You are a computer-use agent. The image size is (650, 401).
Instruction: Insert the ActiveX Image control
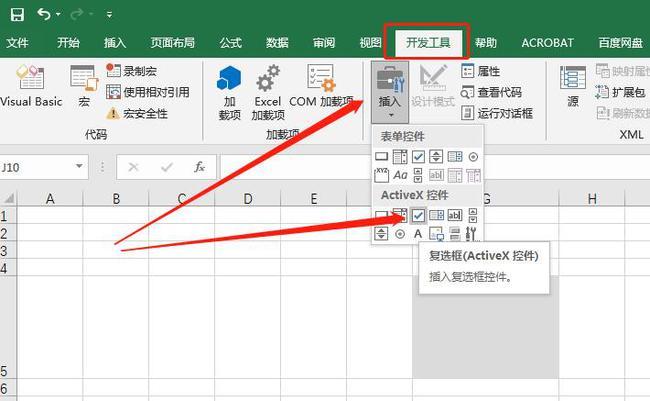[436, 234]
